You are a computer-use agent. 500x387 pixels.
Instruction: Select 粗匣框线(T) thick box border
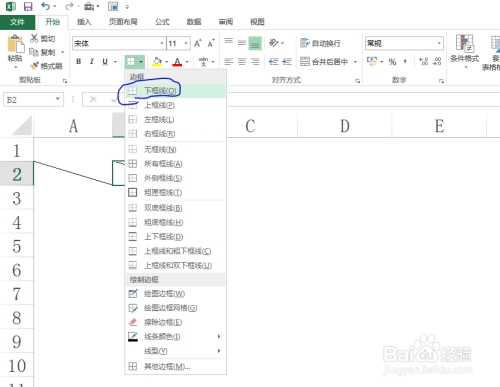coord(176,193)
